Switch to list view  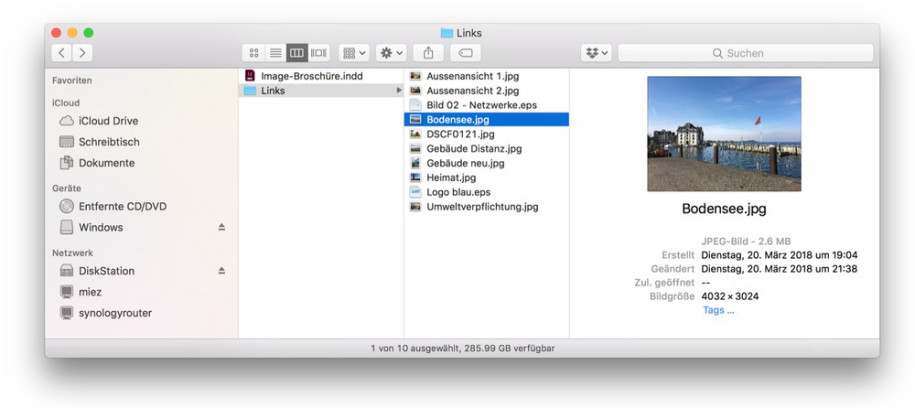(275, 53)
